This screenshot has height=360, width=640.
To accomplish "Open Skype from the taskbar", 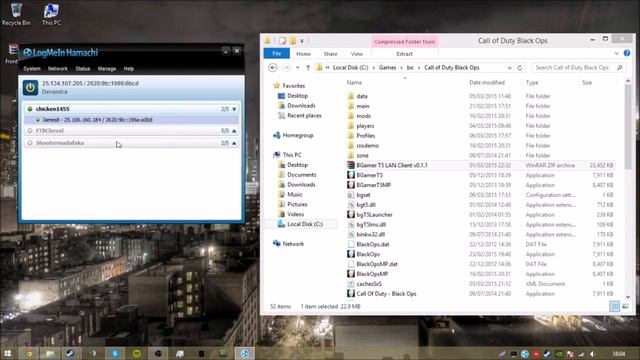I will (x=115, y=353).
